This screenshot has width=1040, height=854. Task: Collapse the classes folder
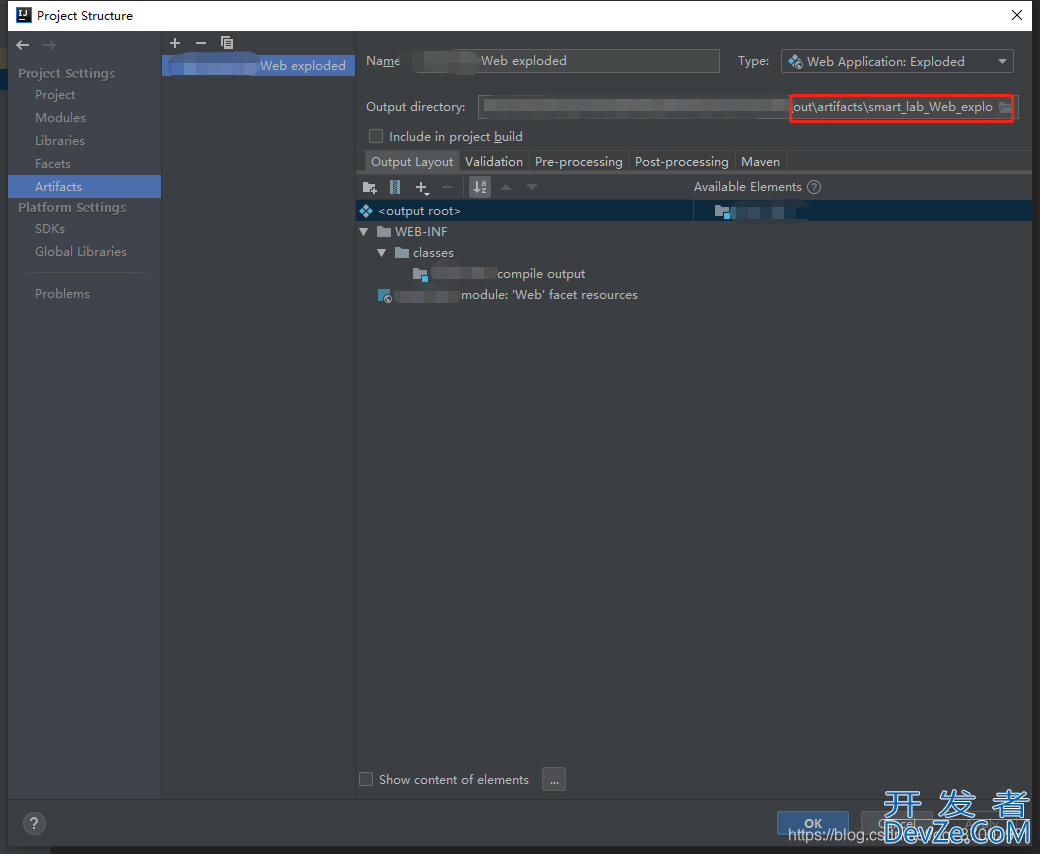381,253
